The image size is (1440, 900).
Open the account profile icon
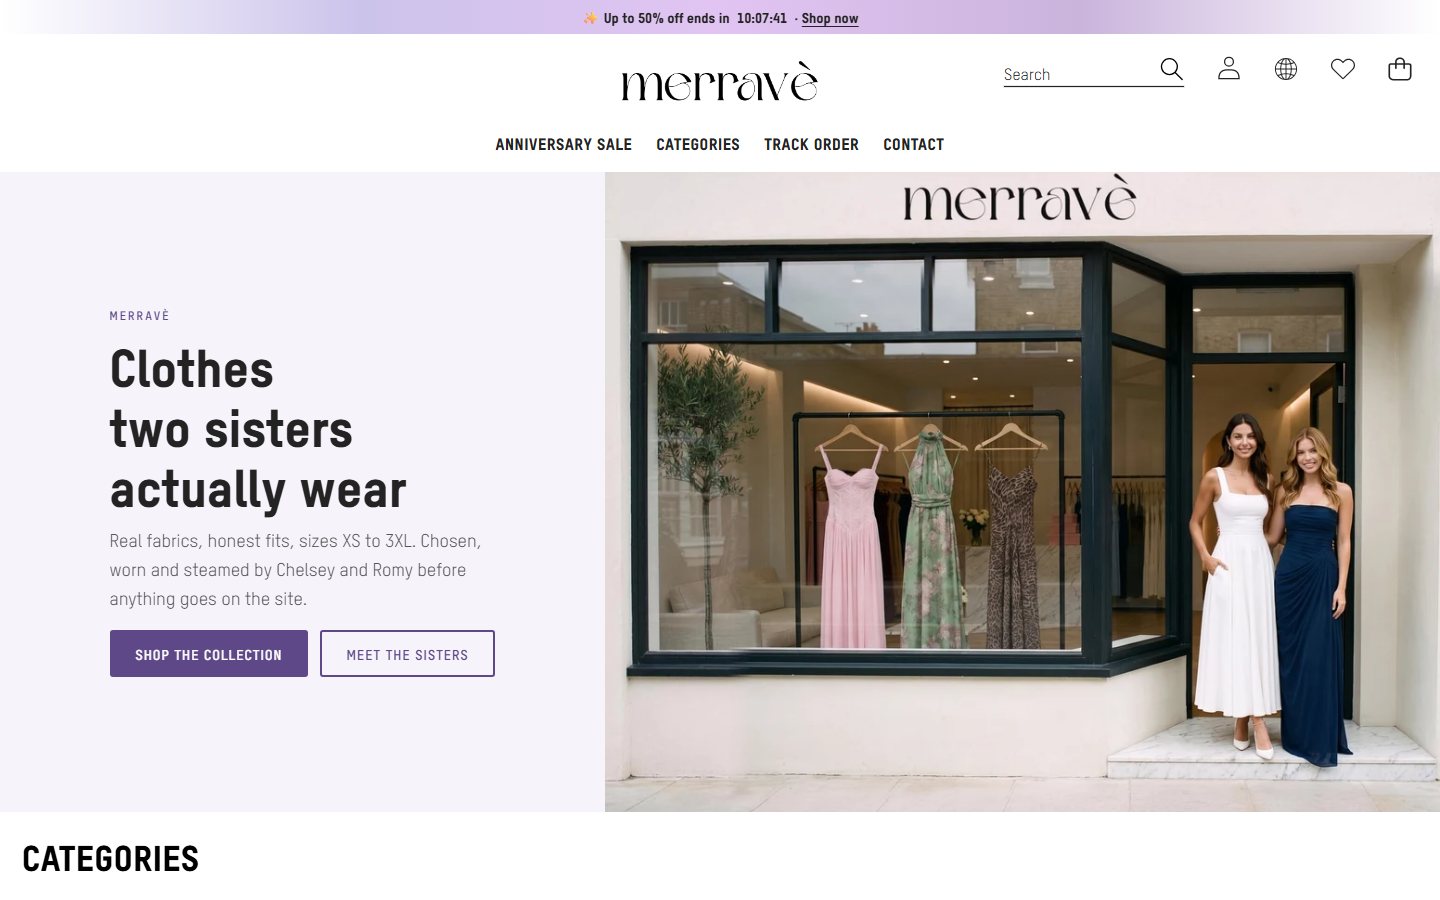coord(1229,69)
